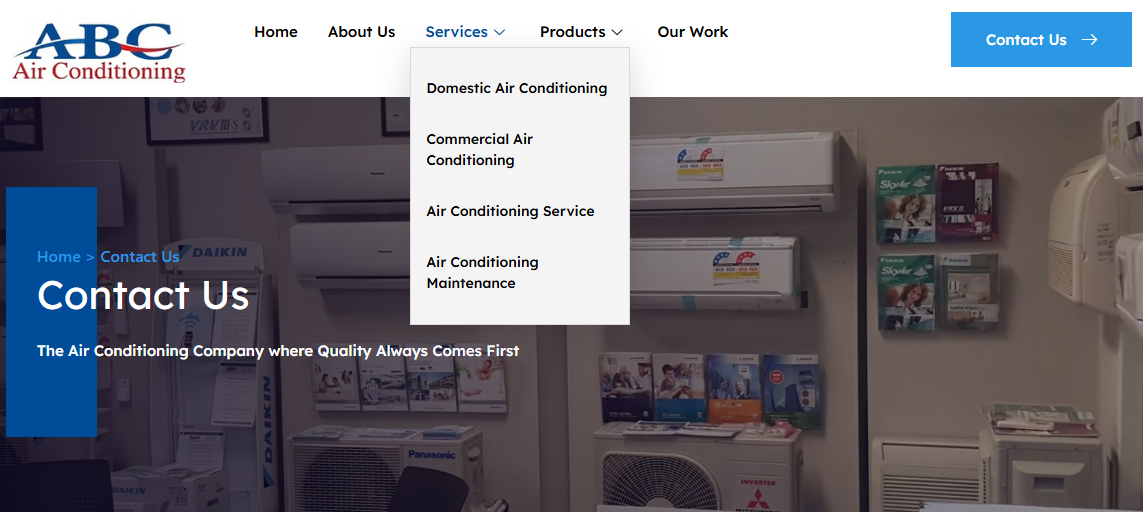Click the Contact Us breadcrumb link

pos(140,257)
